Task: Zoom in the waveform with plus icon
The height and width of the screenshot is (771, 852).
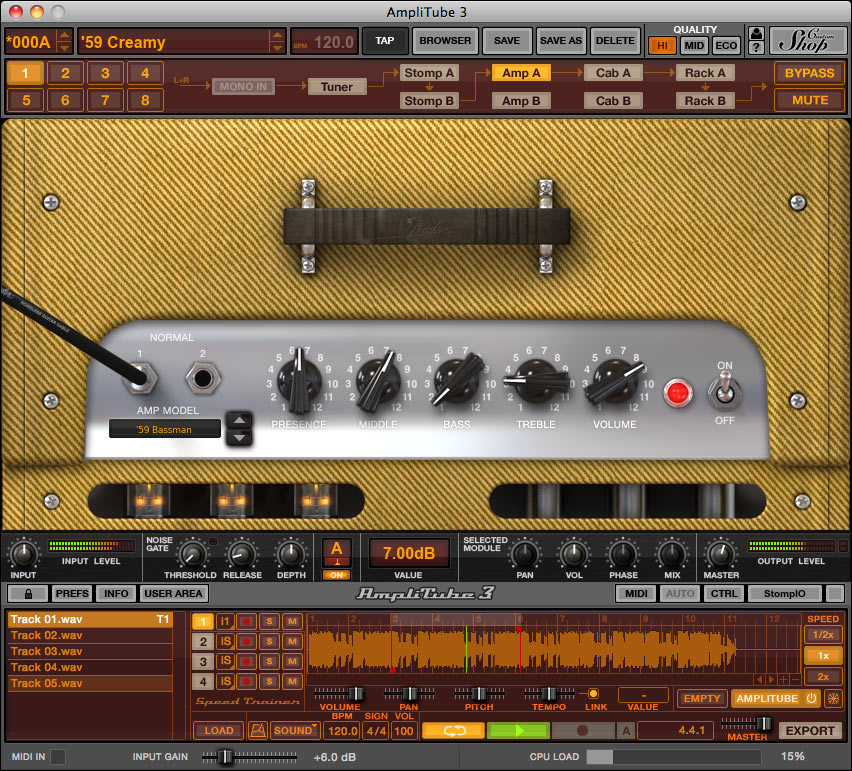Action: 783,679
